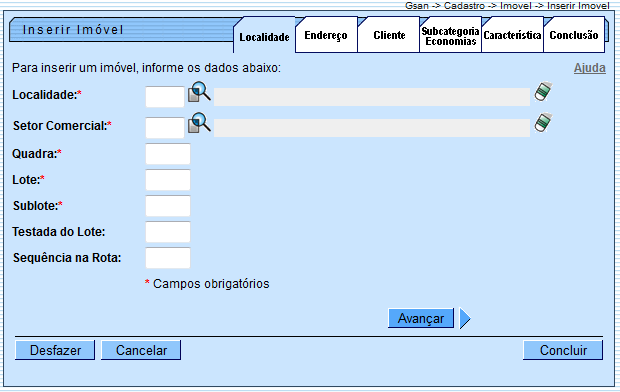The height and width of the screenshot is (392, 620).
Task: Click the gray Setor Comercial description field
Action: pos(372,128)
